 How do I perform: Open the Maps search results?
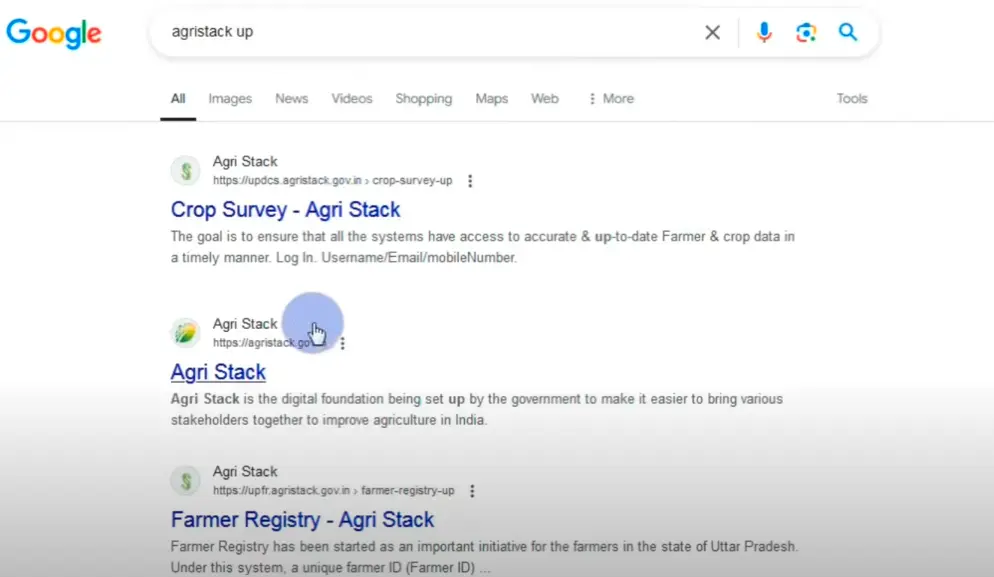point(491,98)
